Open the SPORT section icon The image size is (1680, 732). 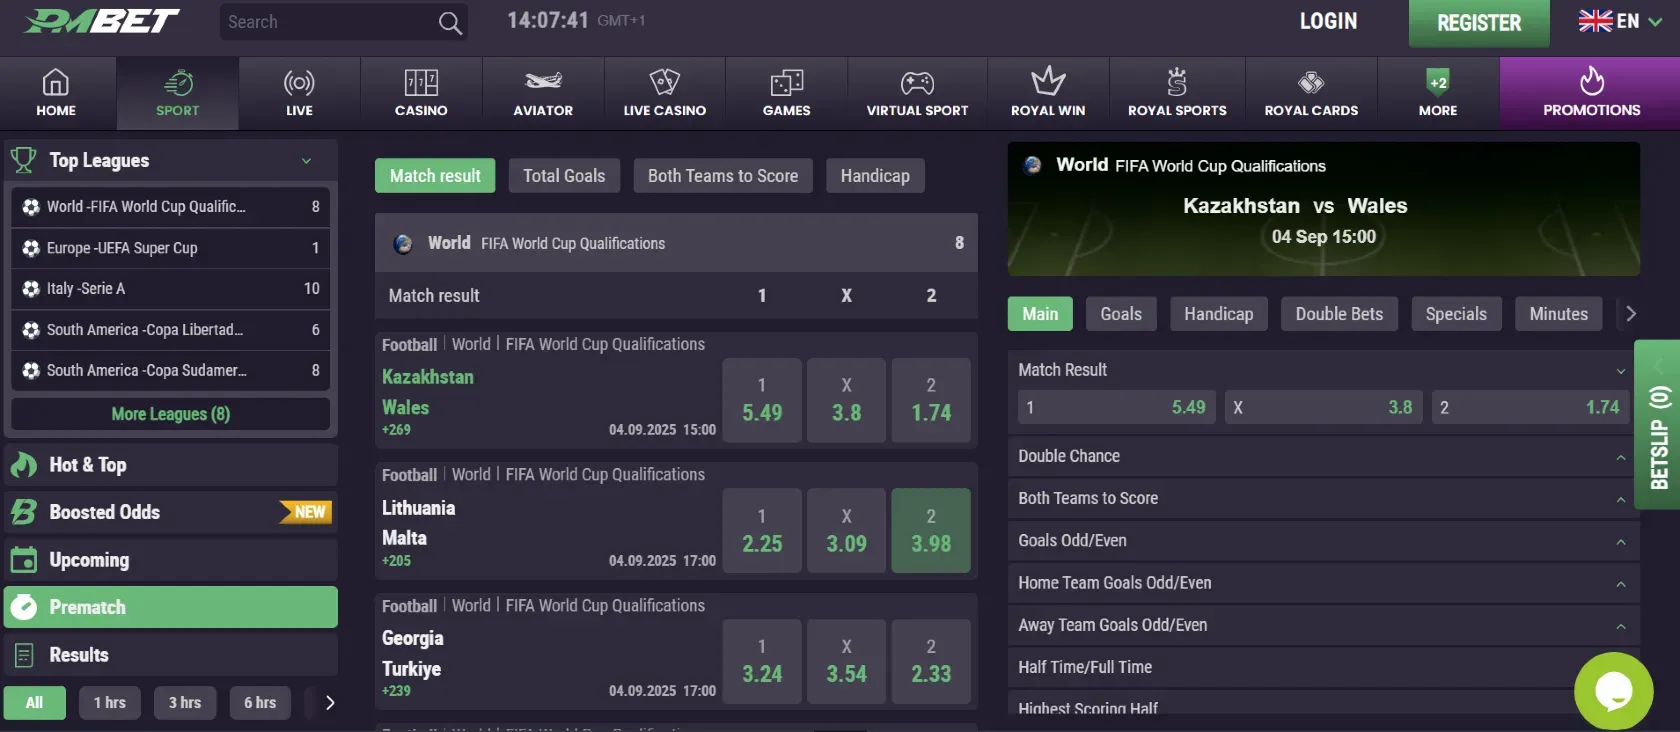pyautogui.click(x=178, y=82)
